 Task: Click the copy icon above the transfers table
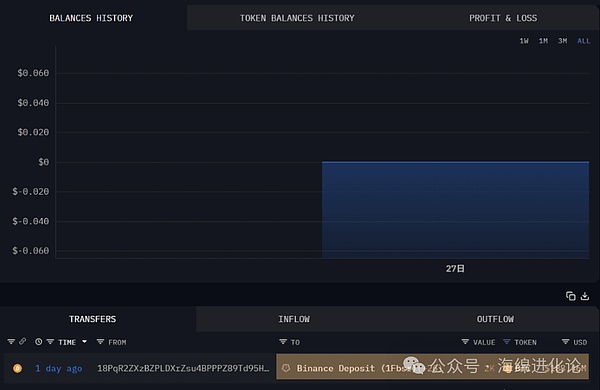[571, 296]
